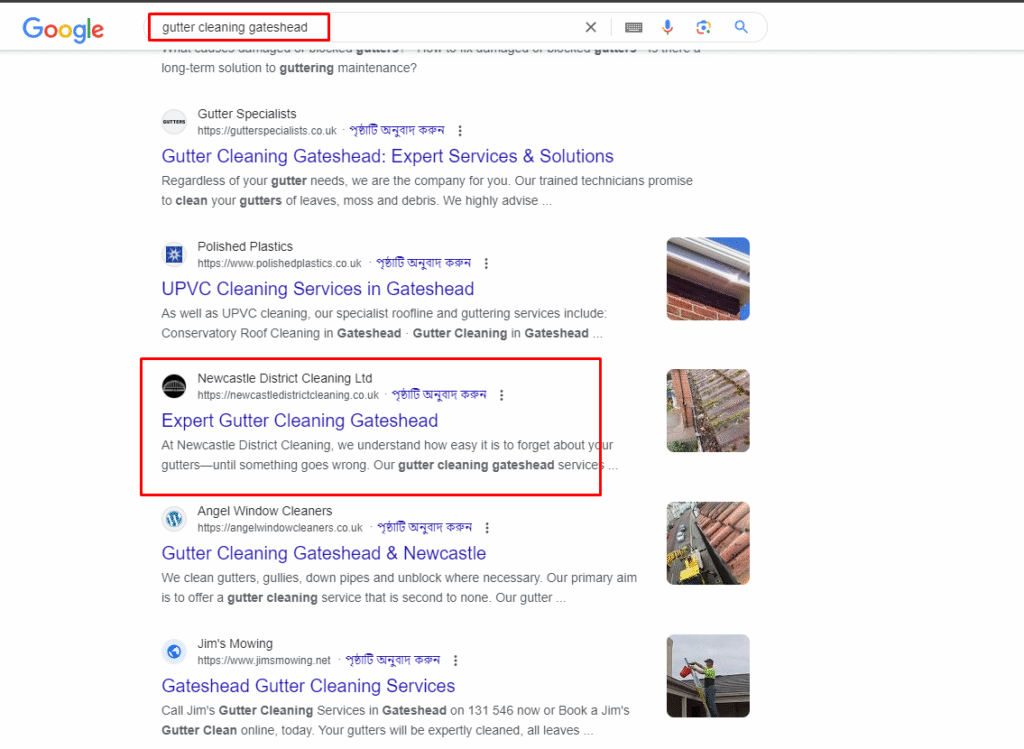The width and height of the screenshot is (1024, 749).
Task: Open more options for Angel Window Cleaners result
Action: (x=487, y=528)
